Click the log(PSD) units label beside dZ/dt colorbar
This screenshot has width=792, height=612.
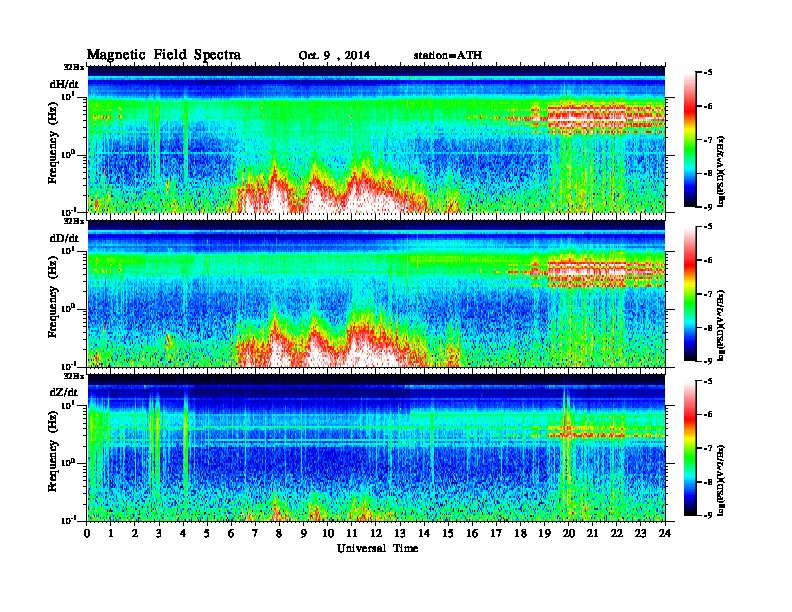pos(722,480)
